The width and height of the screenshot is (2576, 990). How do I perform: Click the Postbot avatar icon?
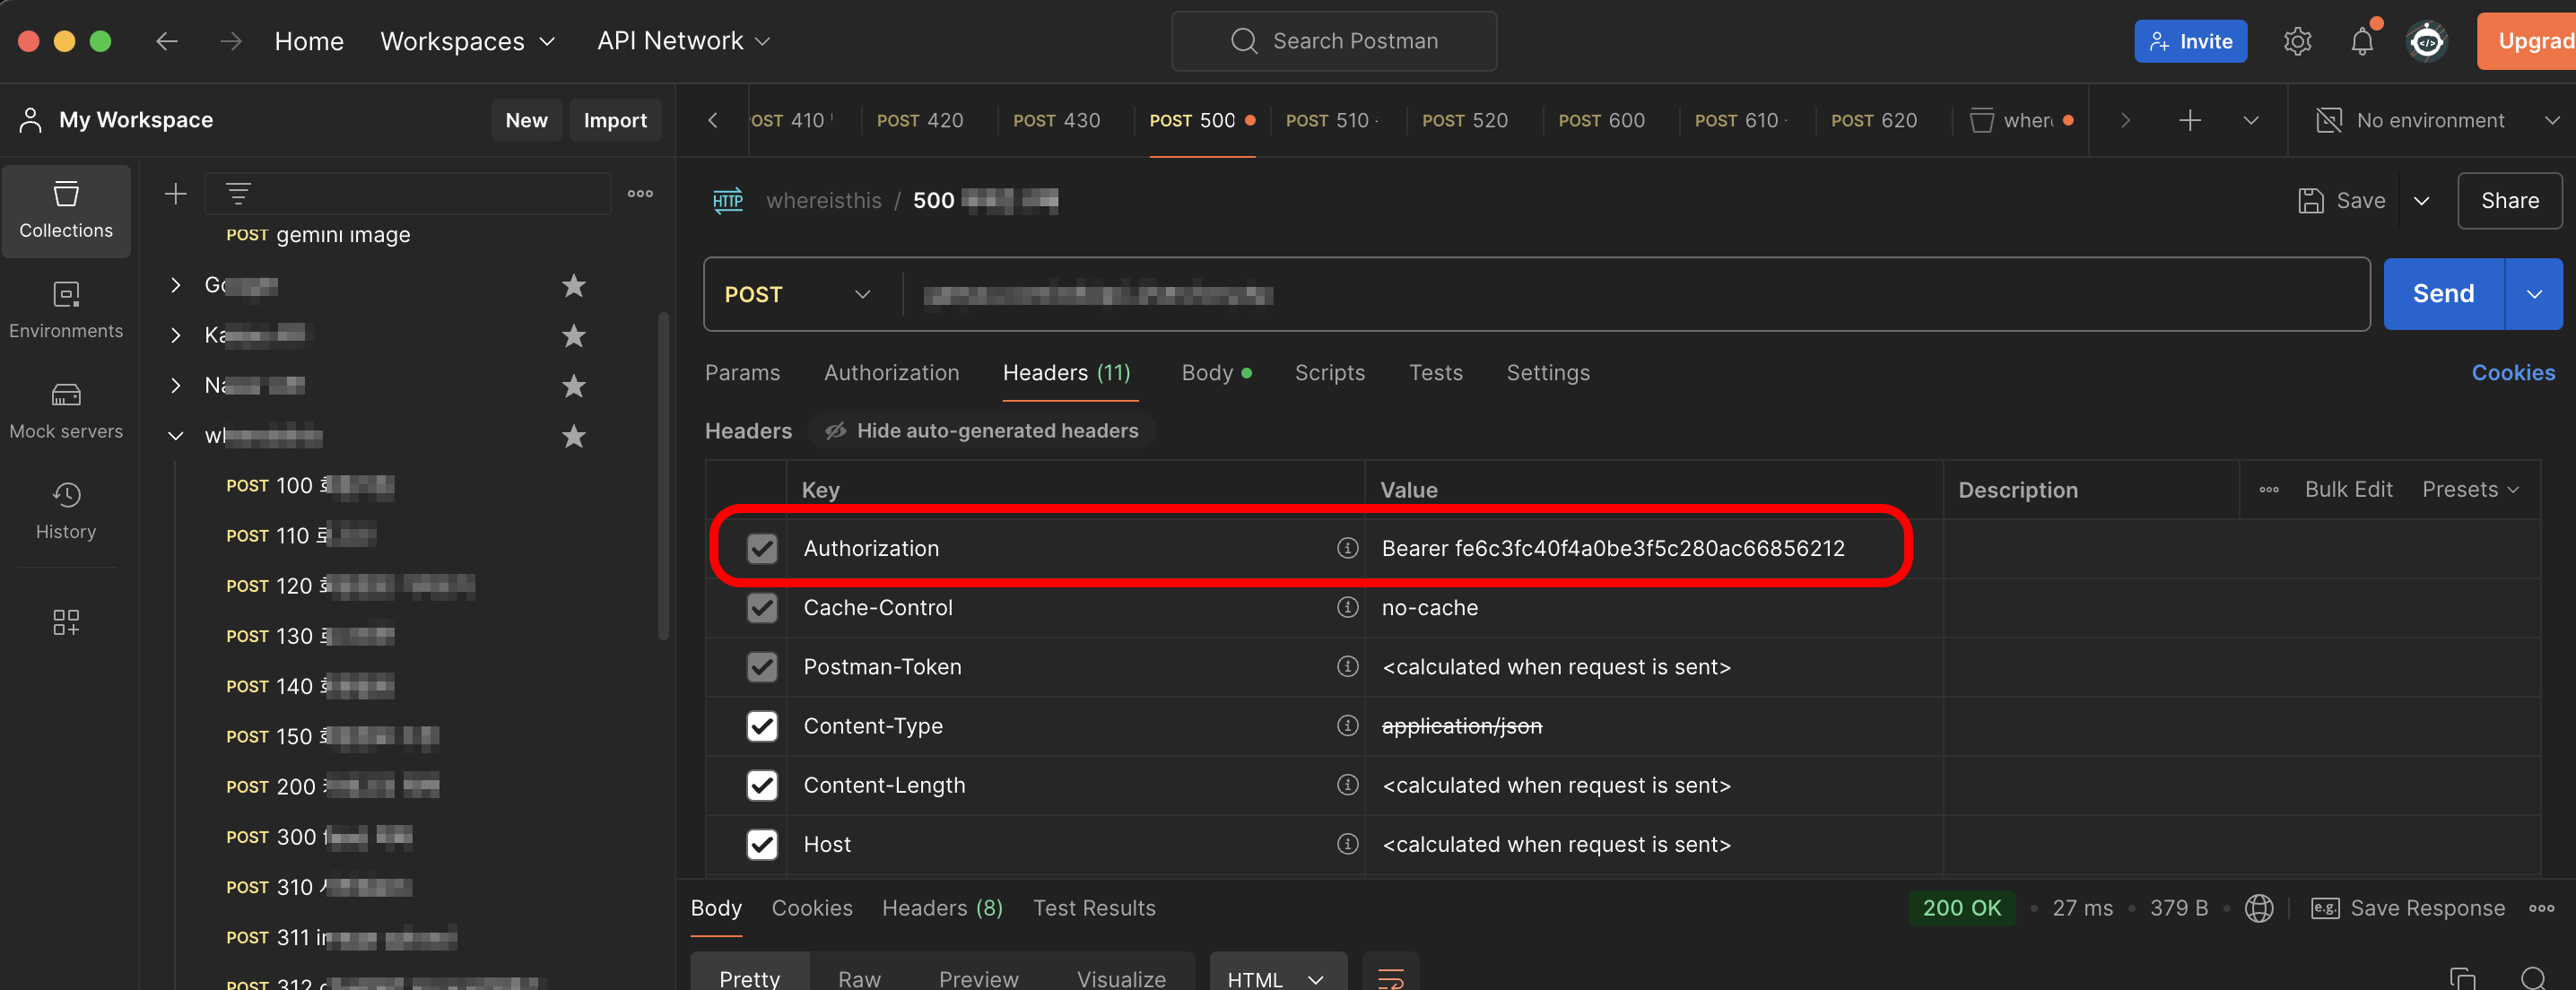coord(2427,41)
